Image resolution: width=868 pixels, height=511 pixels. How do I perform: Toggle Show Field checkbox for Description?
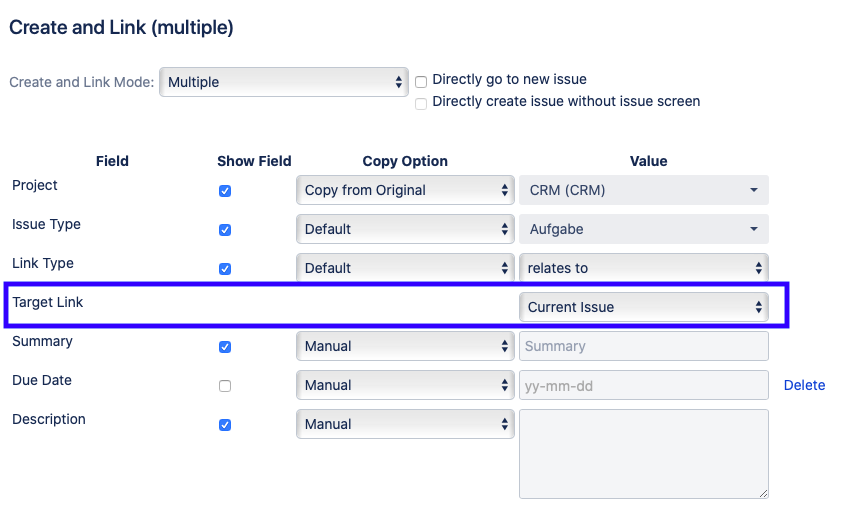click(x=225, y=425)
